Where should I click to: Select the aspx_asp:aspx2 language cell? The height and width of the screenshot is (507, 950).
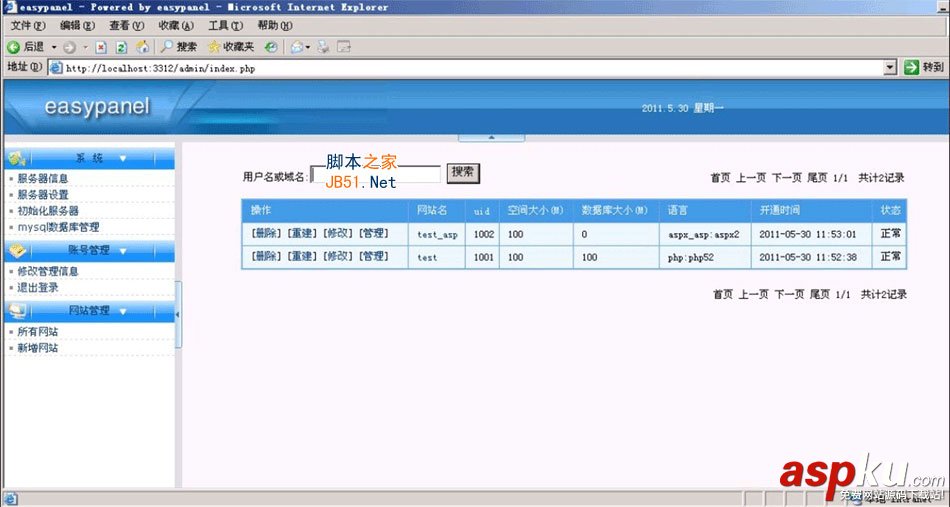click(x=704, y=234)
